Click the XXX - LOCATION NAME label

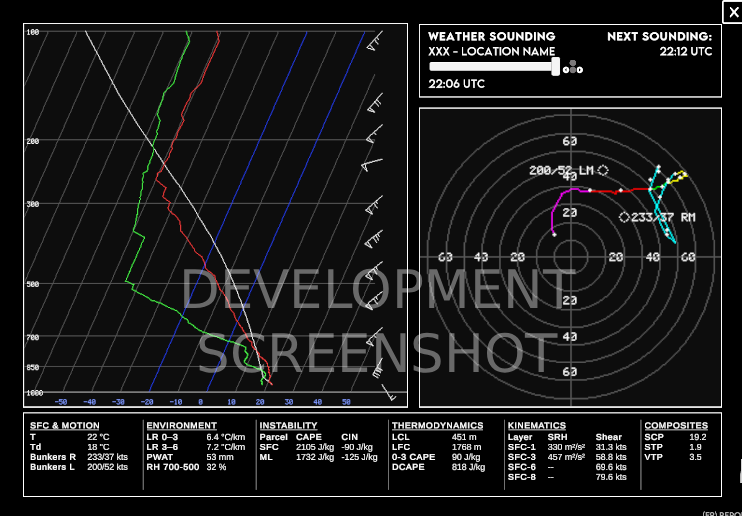[x=492, y=52]
